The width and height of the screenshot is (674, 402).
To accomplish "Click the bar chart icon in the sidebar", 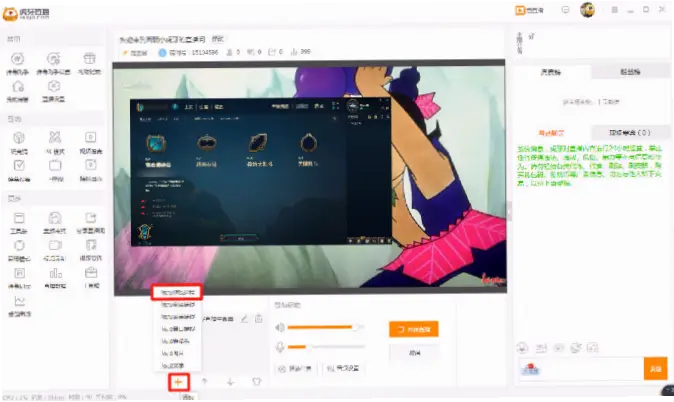I will click(x=55, y=273).
